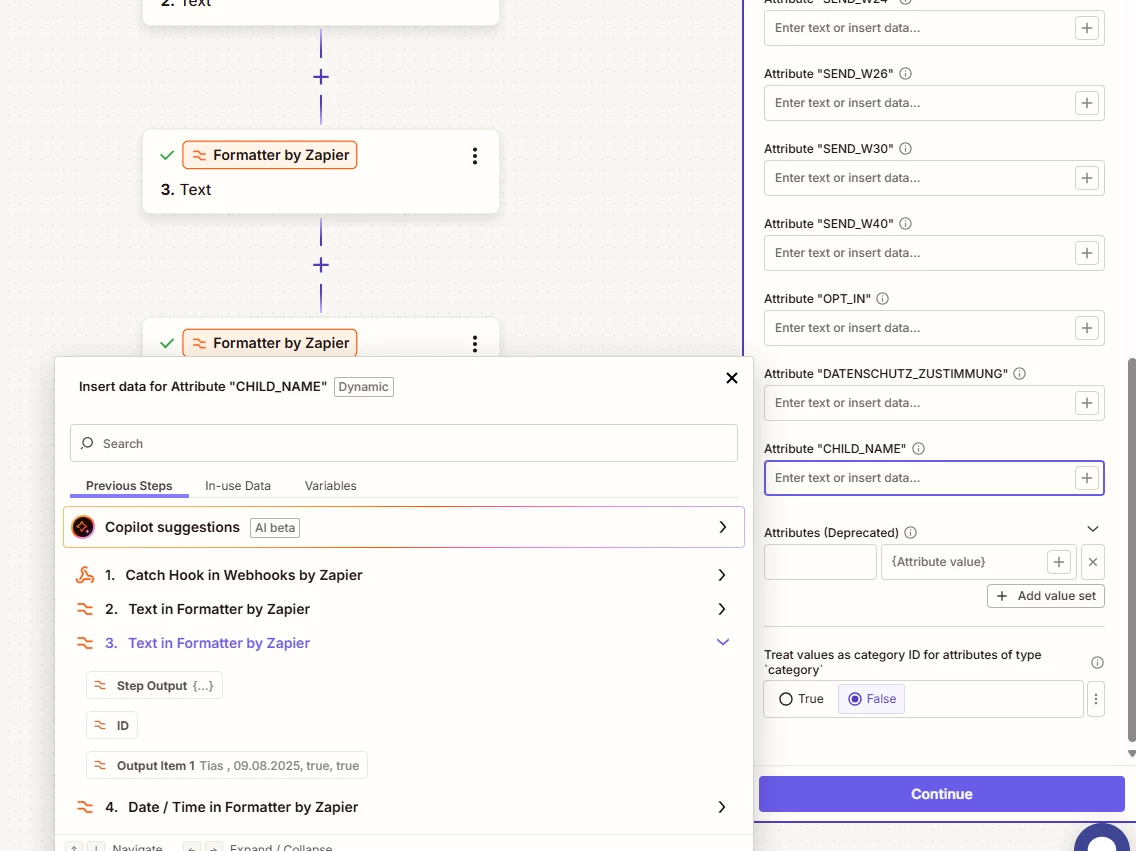Add a step below step 3 Text
Image resolution: width=1136 pixels, height=851 pixels.
tap(321, 265)
